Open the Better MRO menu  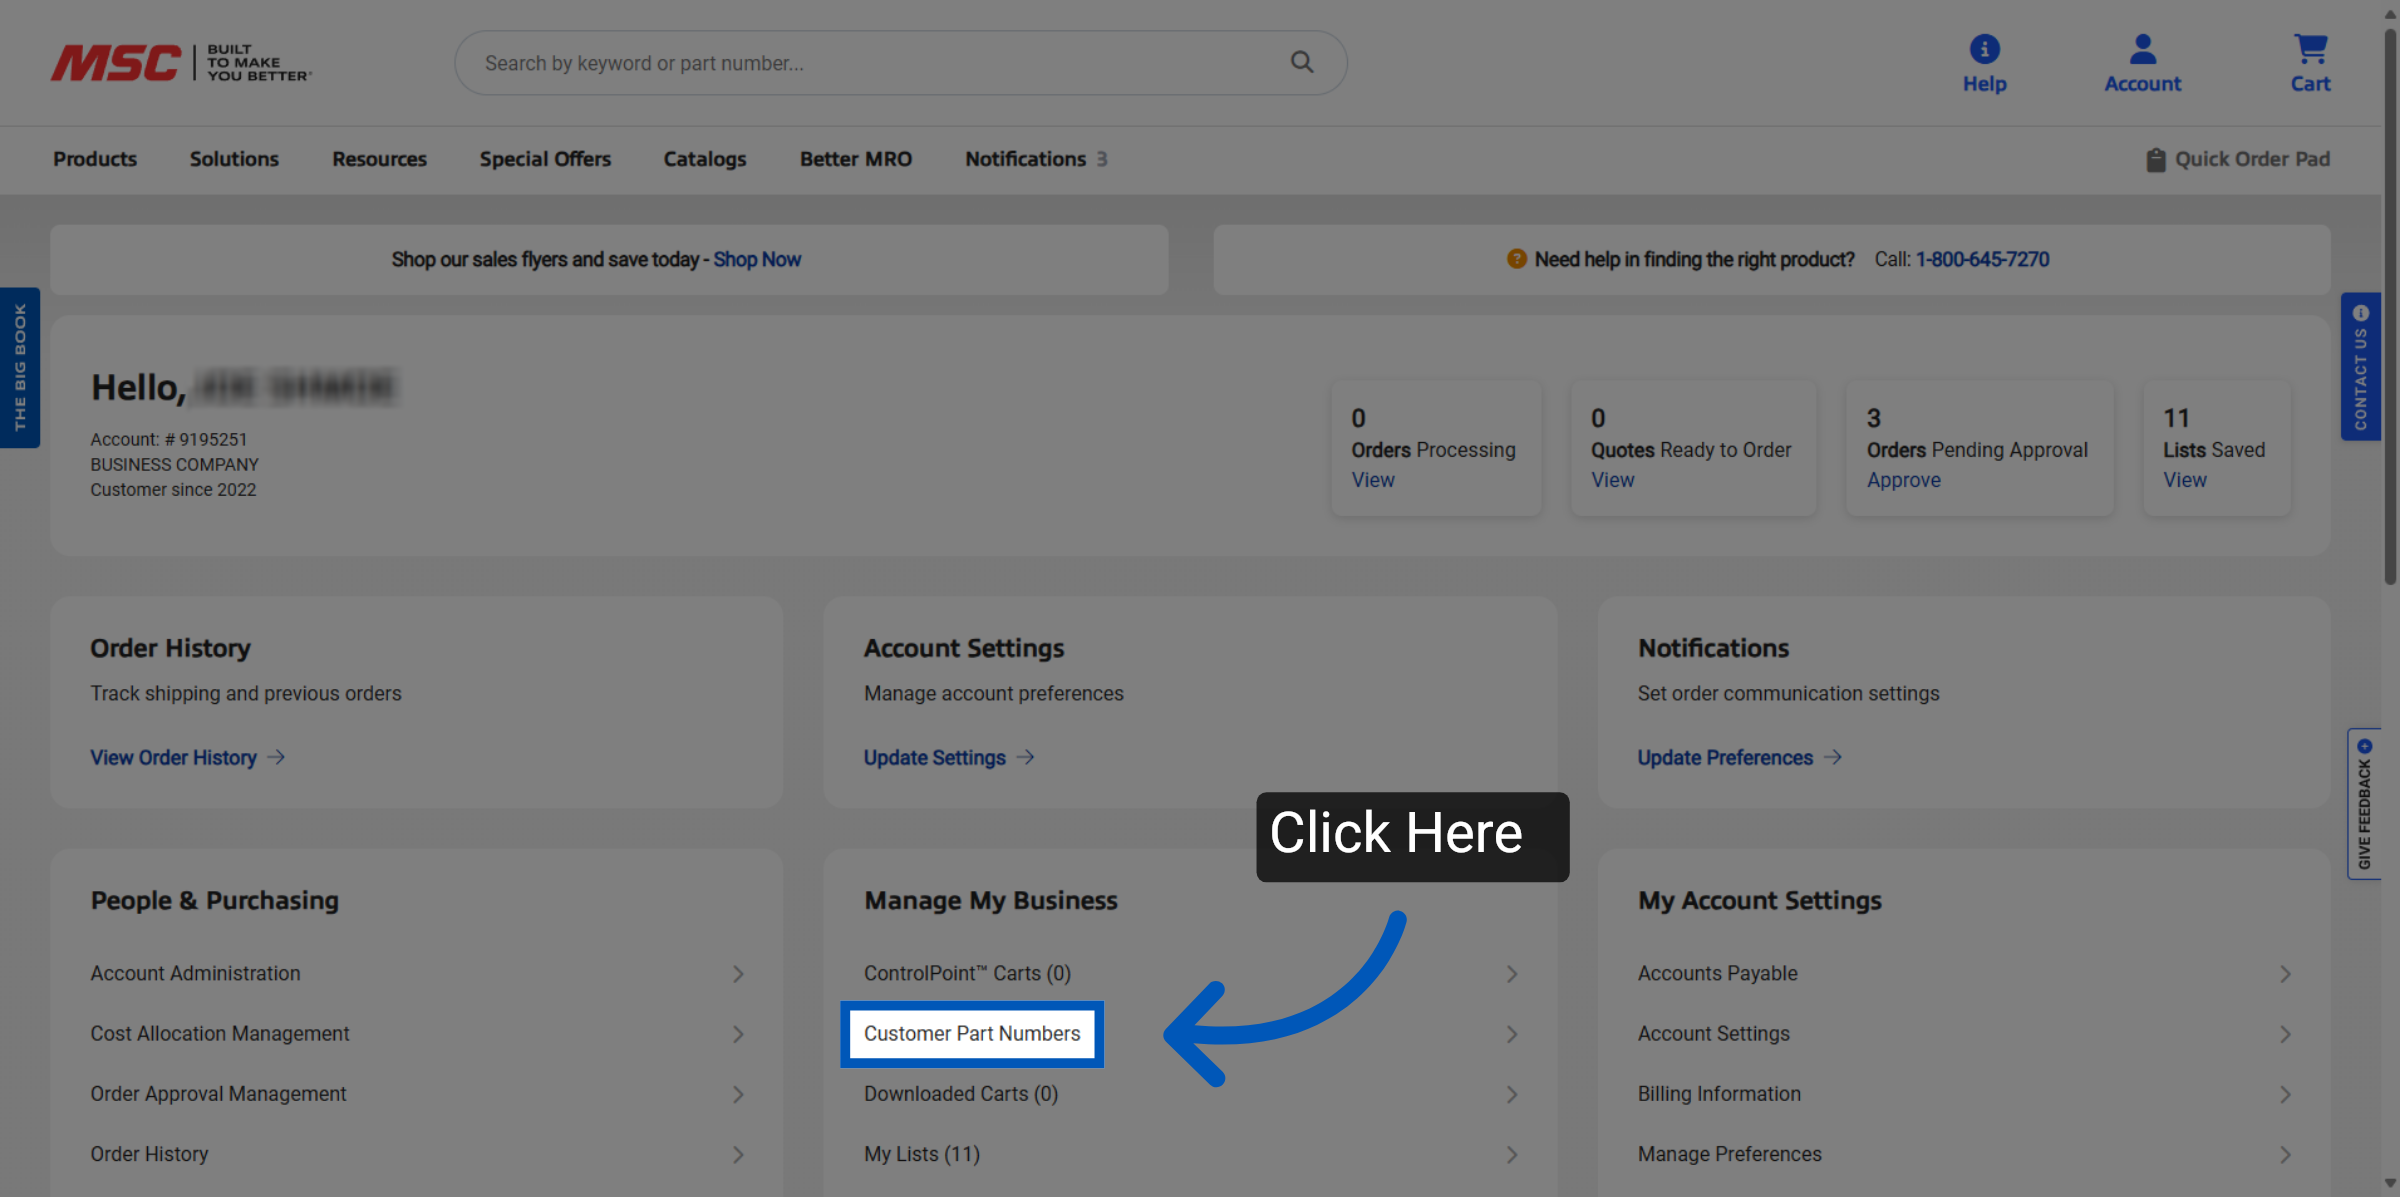(x=856, y=159)
